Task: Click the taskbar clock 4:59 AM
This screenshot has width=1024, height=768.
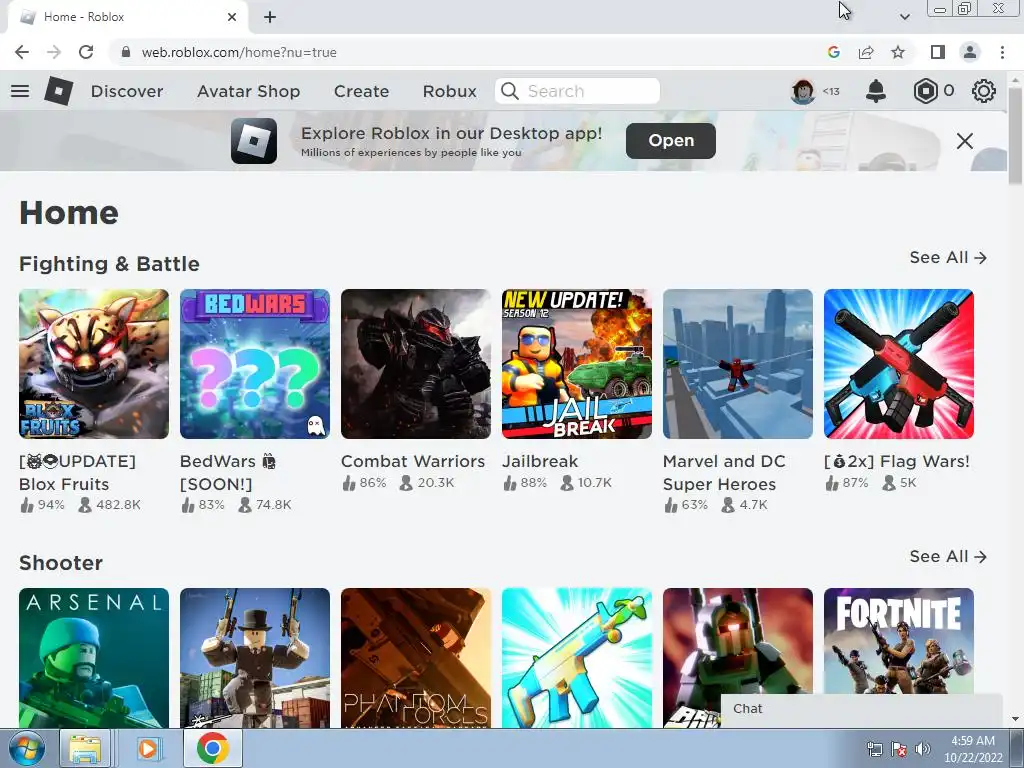Action: [x=972, y=741]
